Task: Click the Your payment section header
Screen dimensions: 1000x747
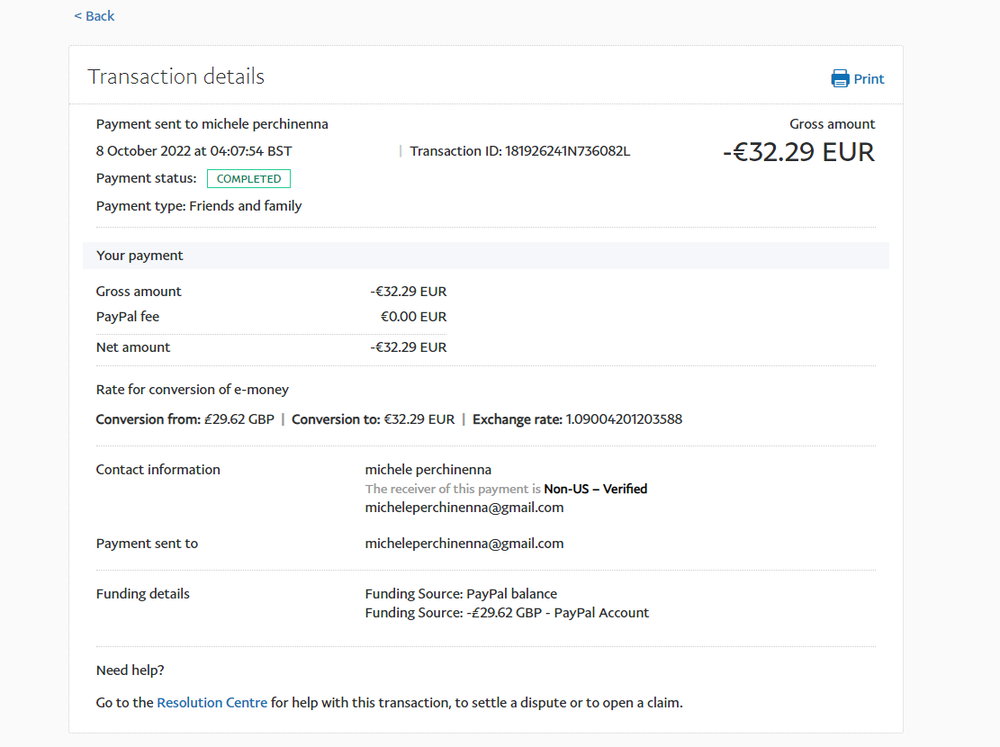Action: pos(140,256)
